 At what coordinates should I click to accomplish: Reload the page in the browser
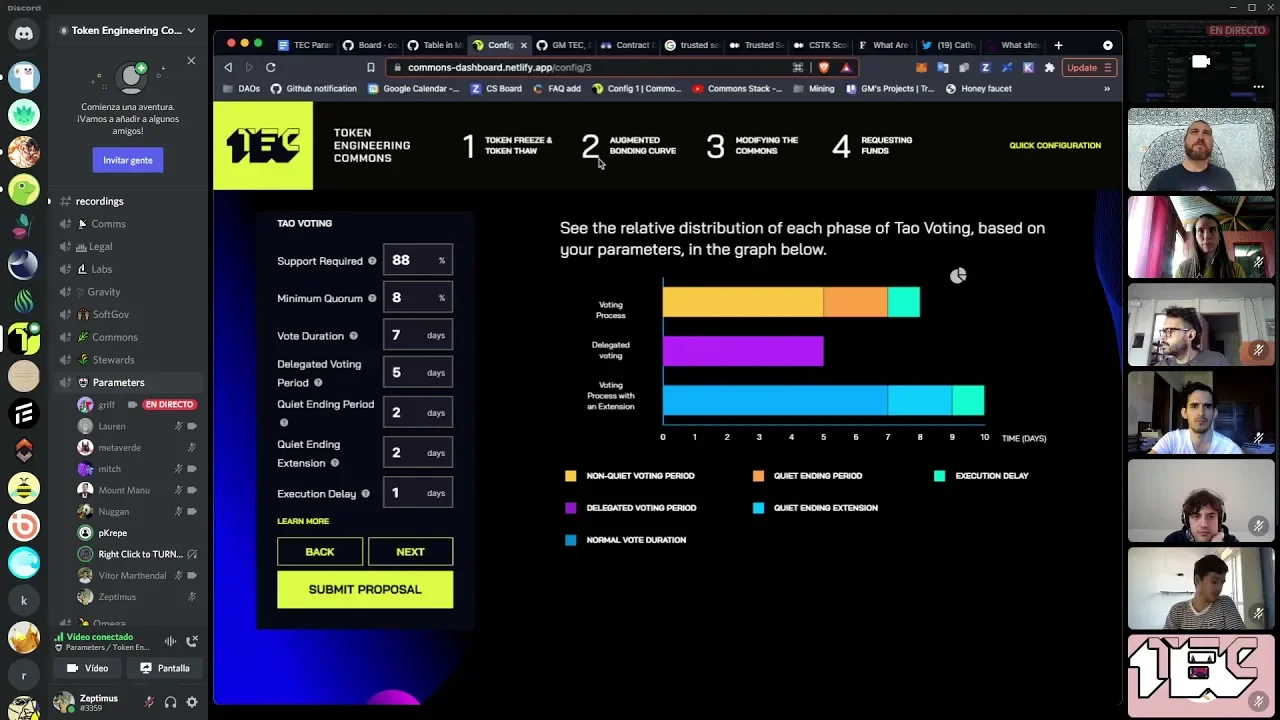point(270,68)
